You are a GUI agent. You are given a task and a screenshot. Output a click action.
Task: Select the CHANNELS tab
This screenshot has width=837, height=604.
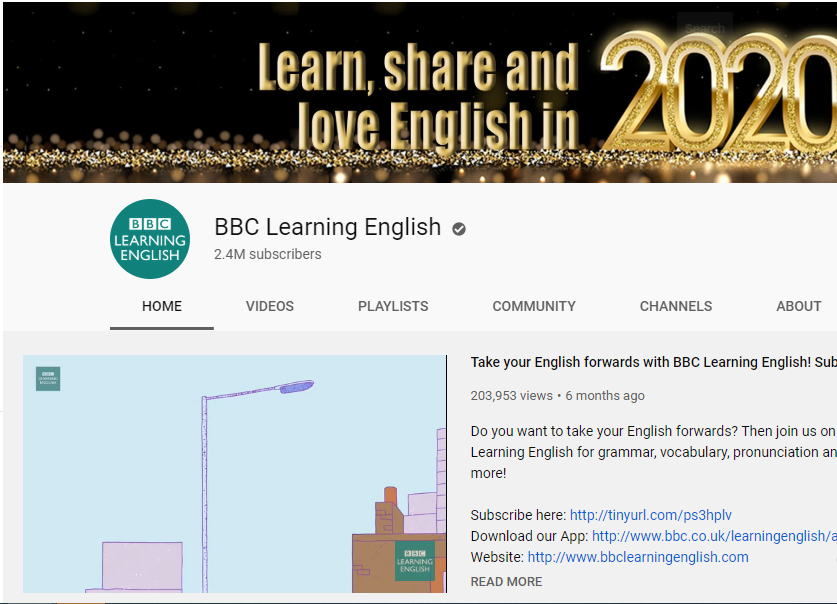click(676, 306)
